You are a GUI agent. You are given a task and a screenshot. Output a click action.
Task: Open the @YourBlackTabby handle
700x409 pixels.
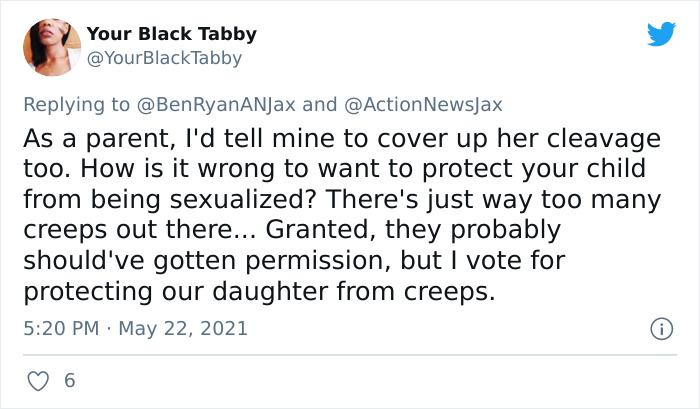click(165, 58)
